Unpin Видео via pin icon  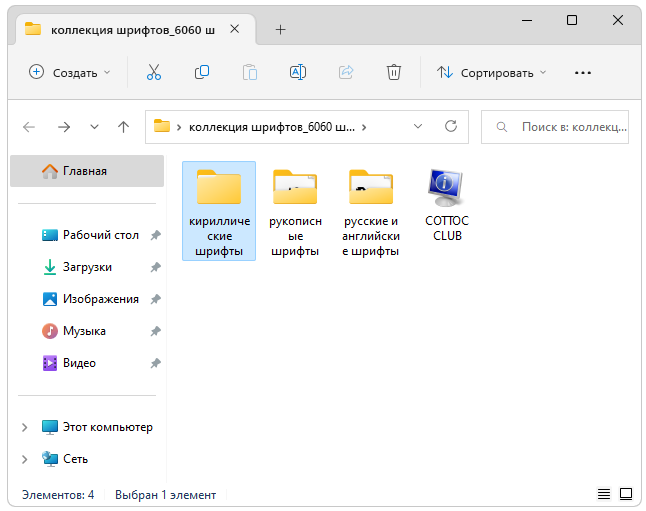[155, 363]
